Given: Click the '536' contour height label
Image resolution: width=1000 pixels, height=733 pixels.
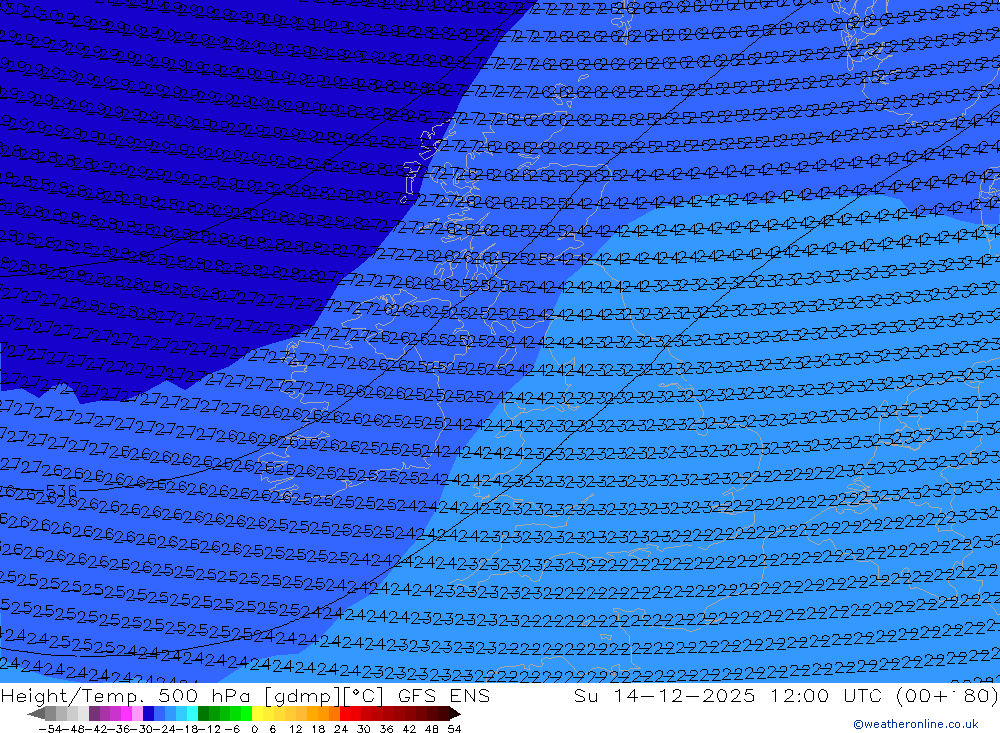Looking at the screenshot, I should coord(61,491).
